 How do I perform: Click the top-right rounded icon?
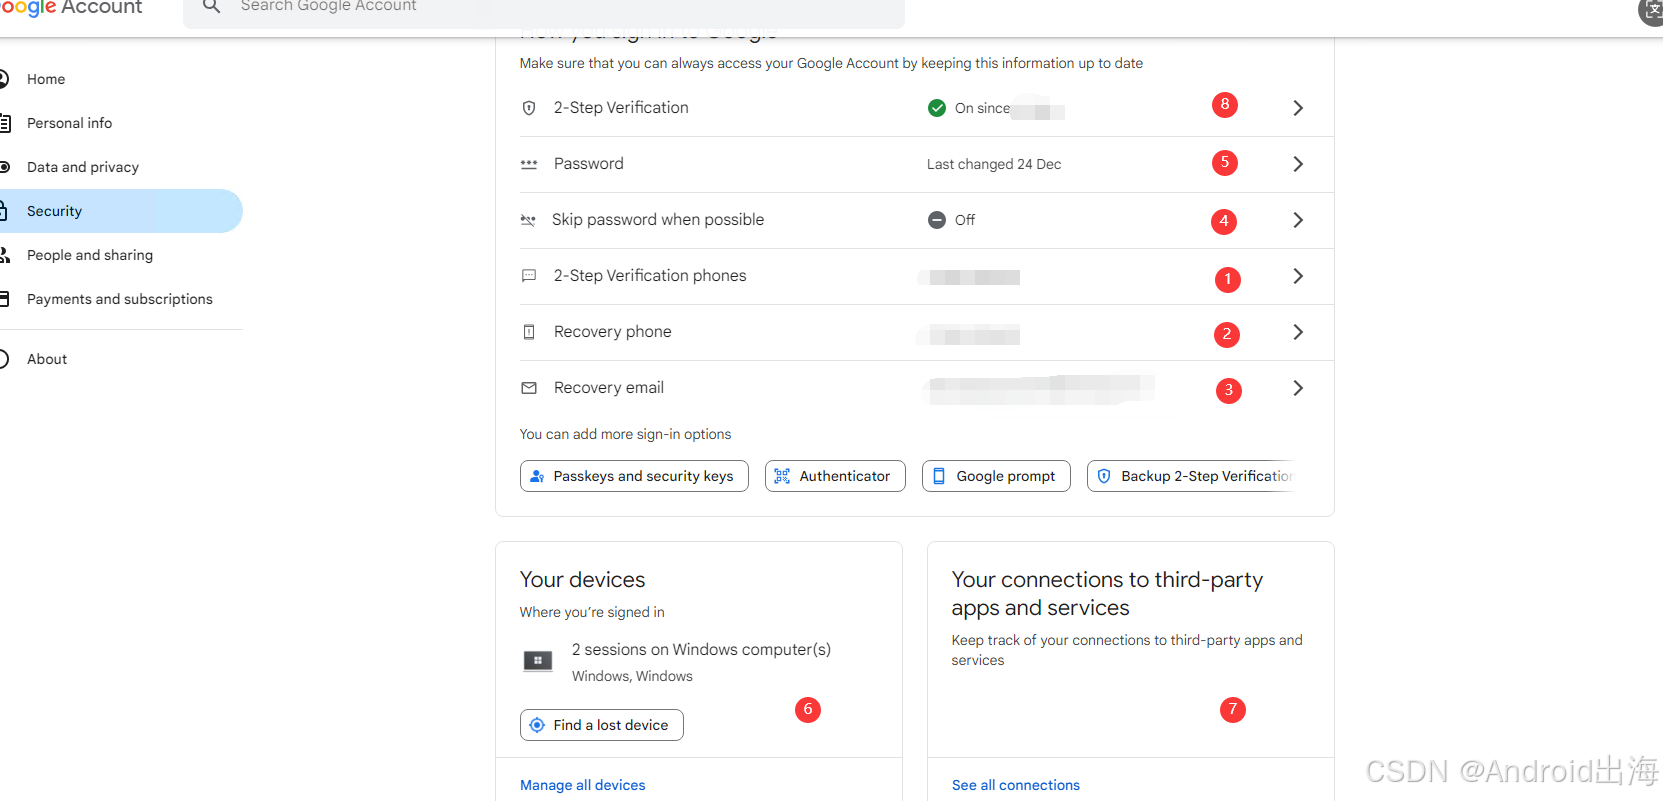point(1651,11)
